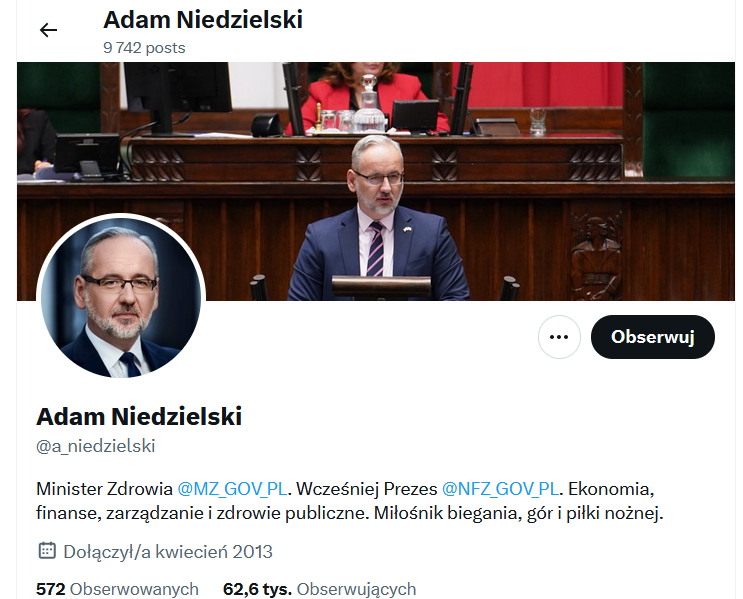Click the calendar icon beside join date

[47, 551]
